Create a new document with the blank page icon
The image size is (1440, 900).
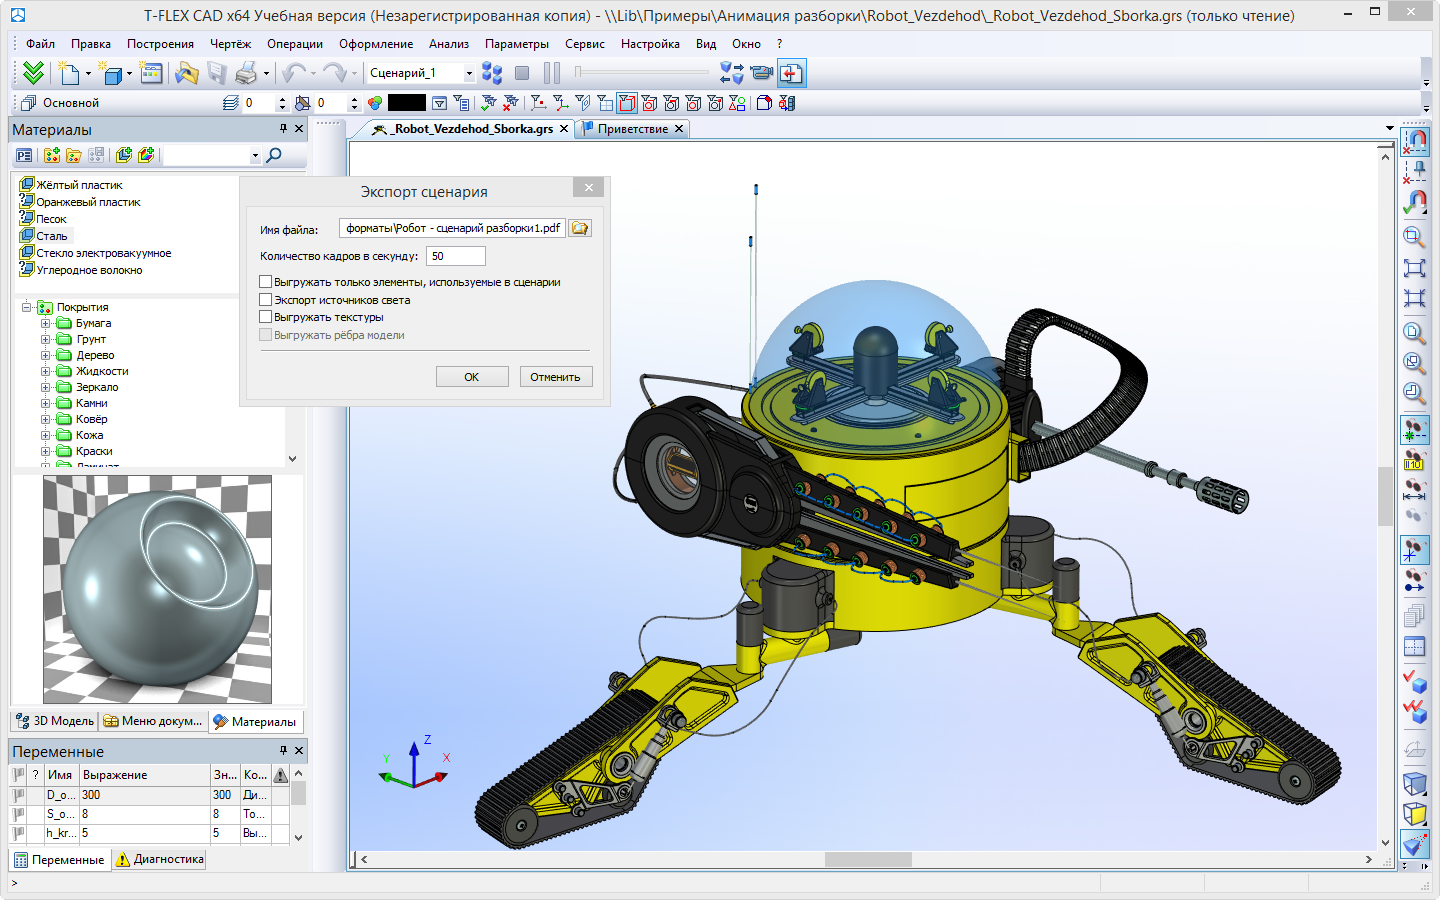tap(69, 73)
